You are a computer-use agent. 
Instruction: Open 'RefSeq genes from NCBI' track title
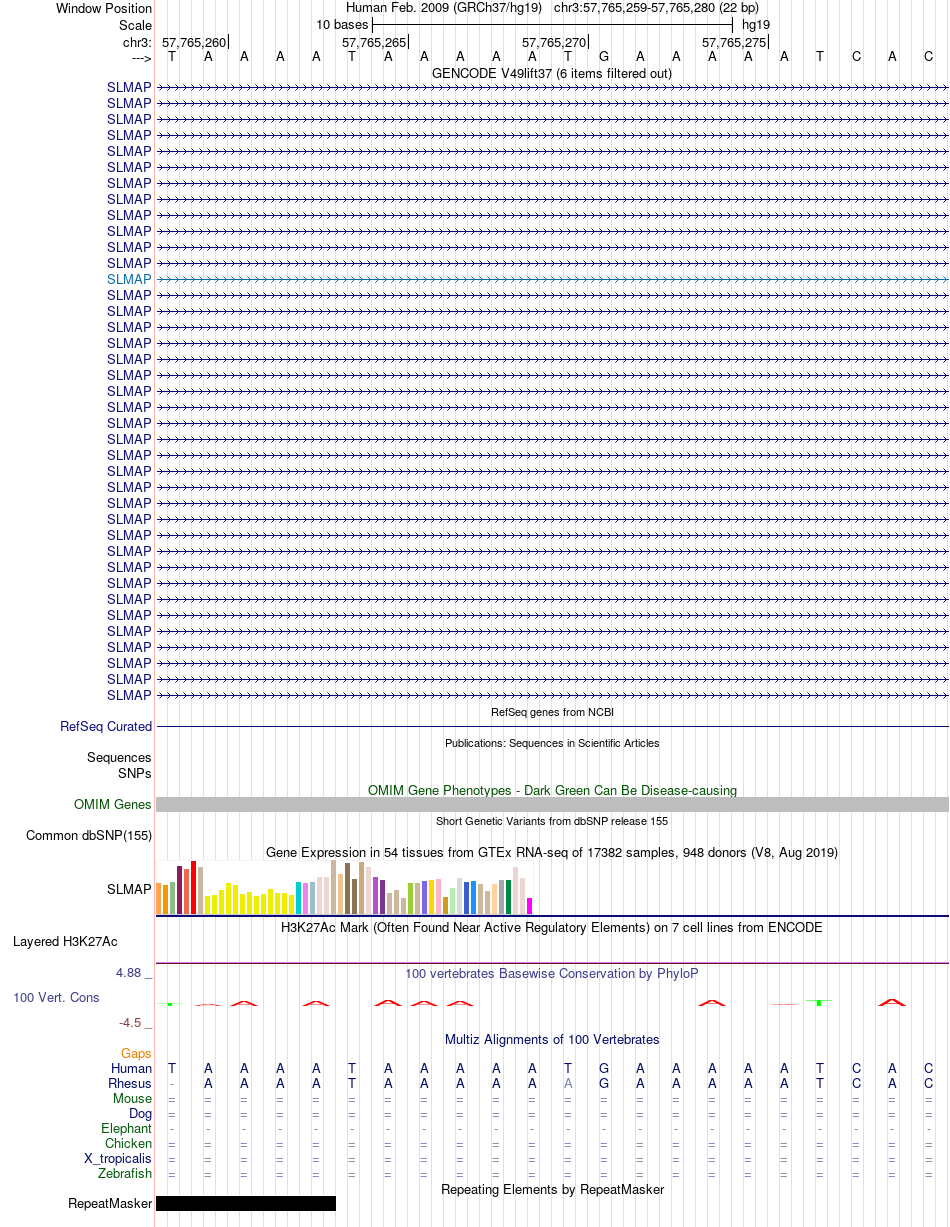point(552,712)
